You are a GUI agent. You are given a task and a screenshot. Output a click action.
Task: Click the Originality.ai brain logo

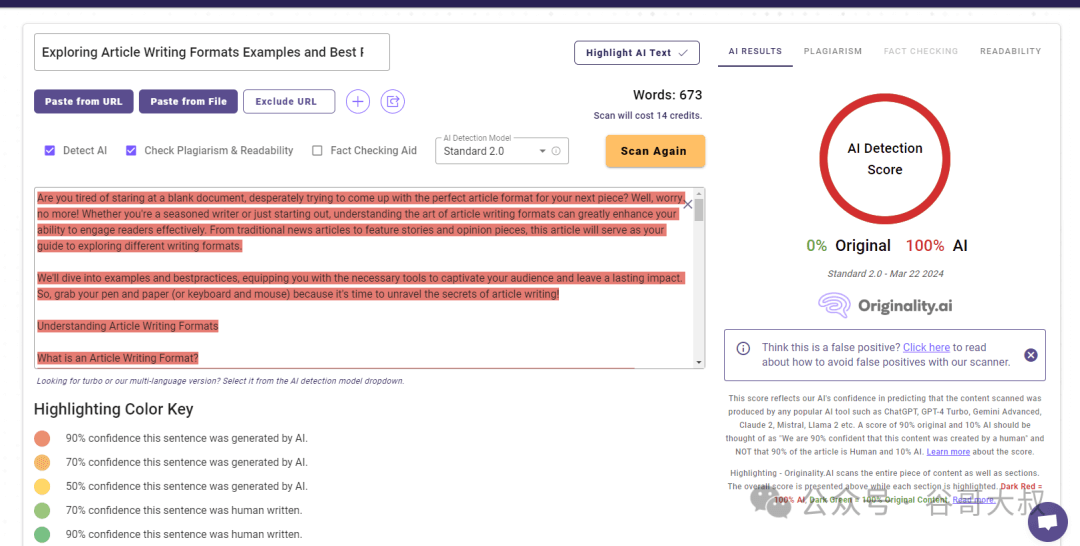click(x=834, y=306)
